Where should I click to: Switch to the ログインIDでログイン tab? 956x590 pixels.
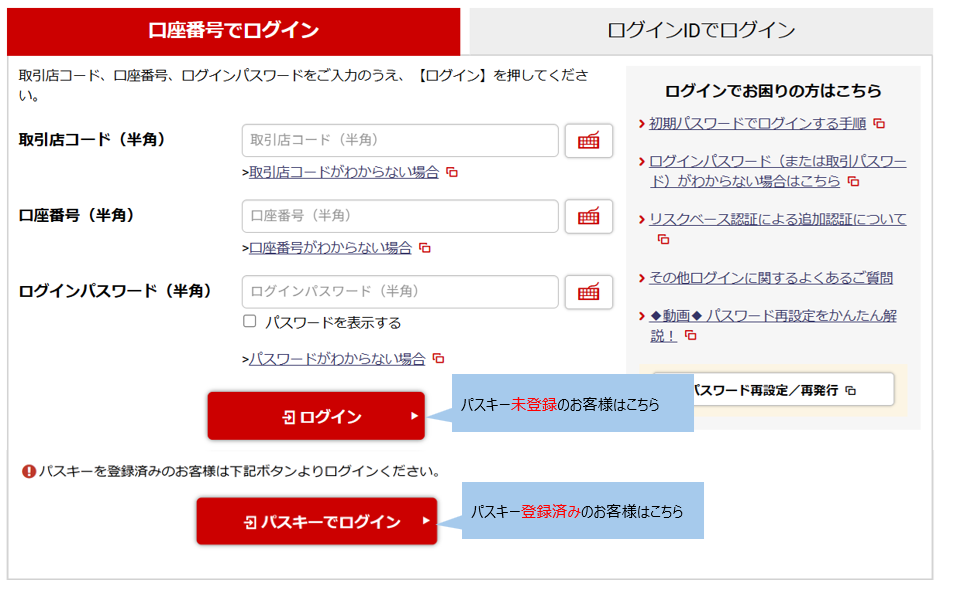[x=701, y=30]
